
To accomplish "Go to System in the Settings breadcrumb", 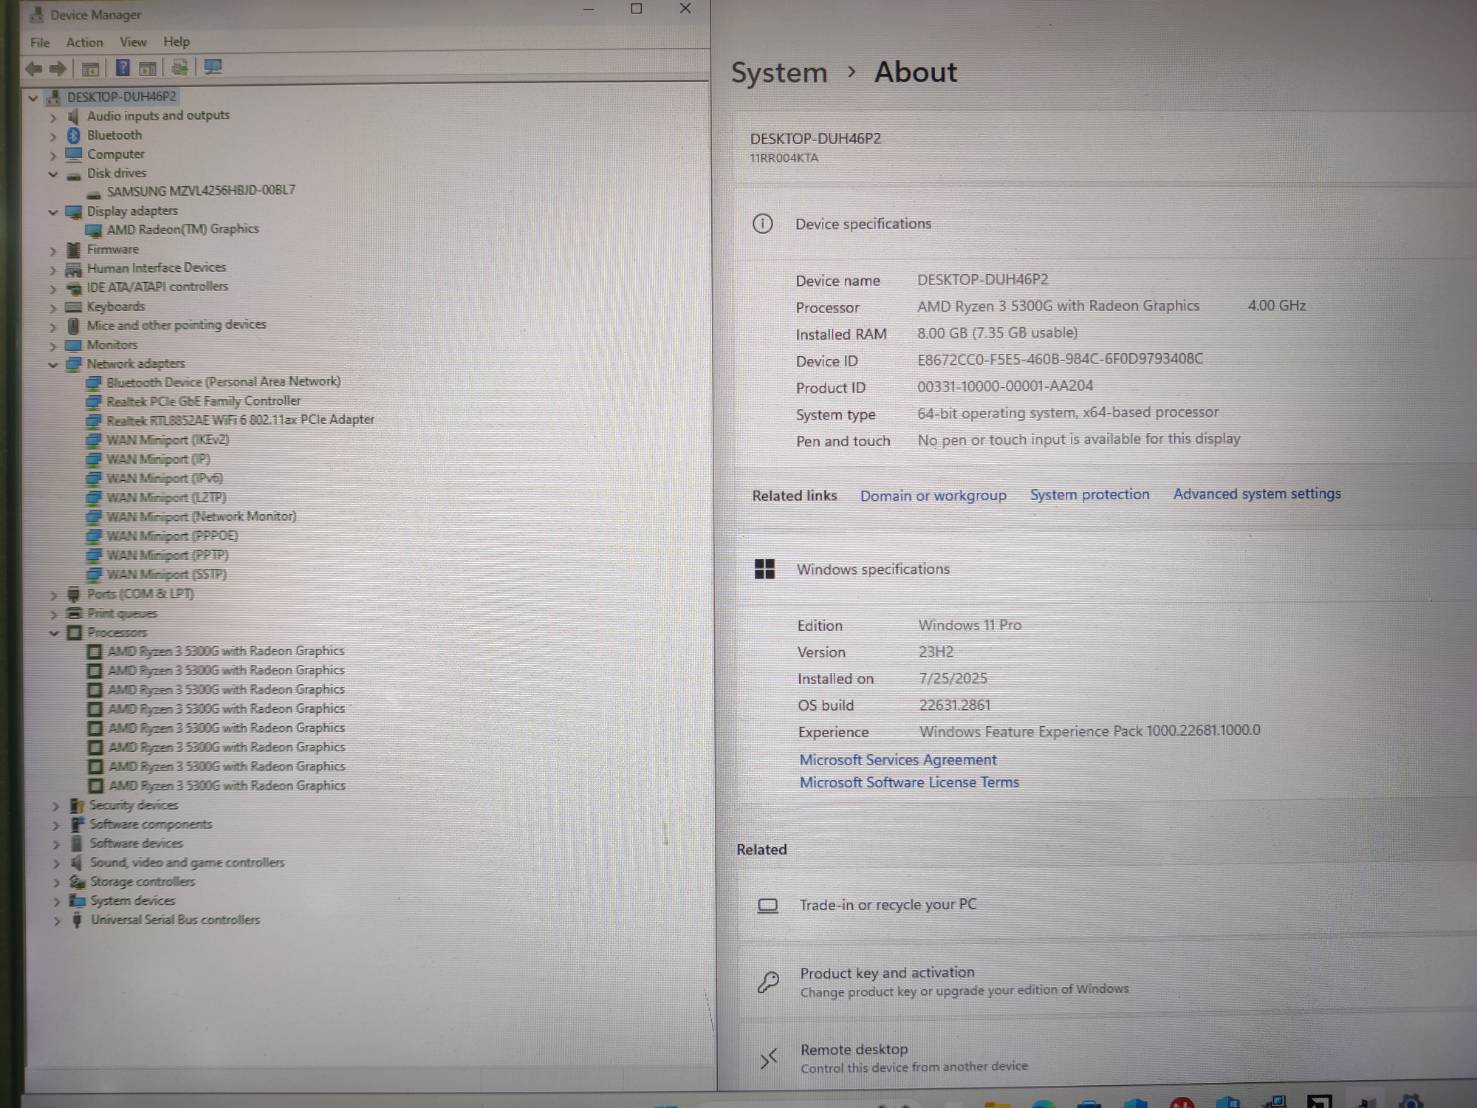I will (779, 73).
